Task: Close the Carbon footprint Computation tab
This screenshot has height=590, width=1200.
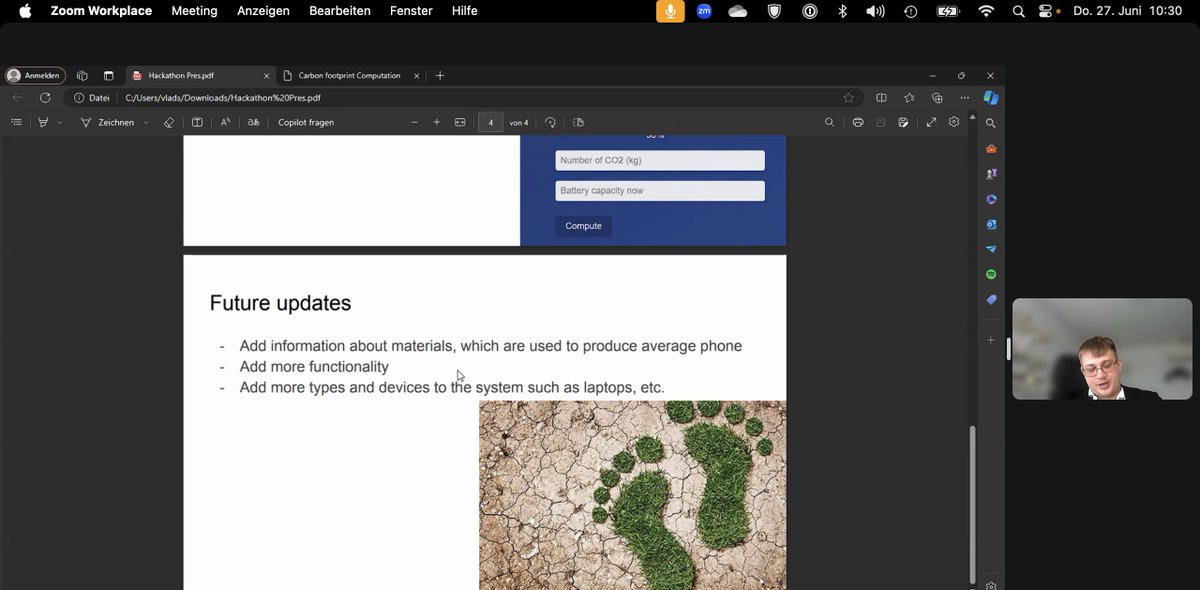Action: coord(416,75)
